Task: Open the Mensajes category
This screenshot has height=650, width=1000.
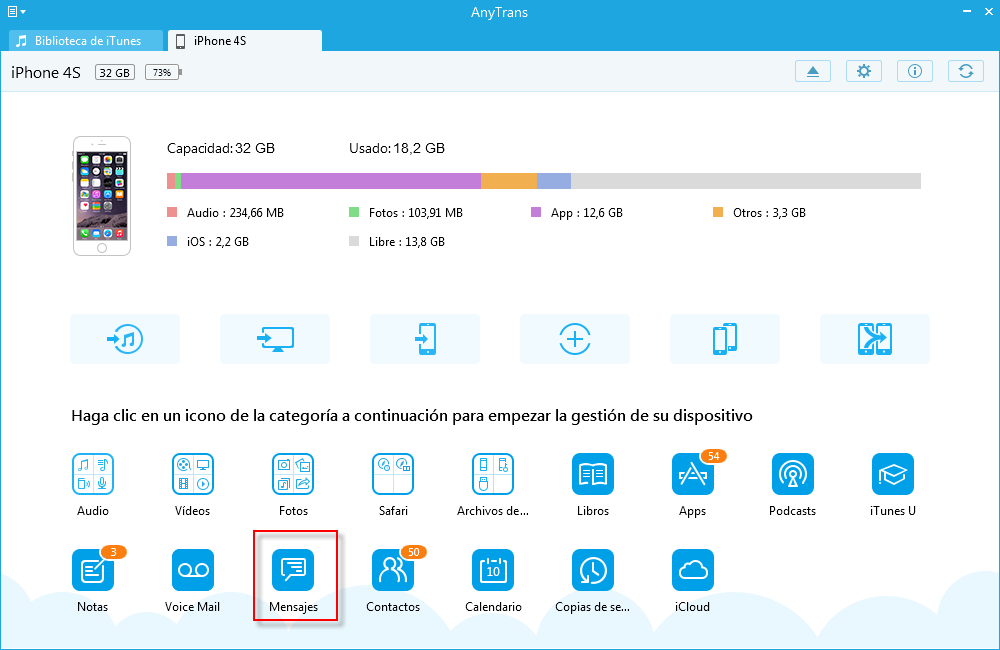Action: (x=293, y=570)
